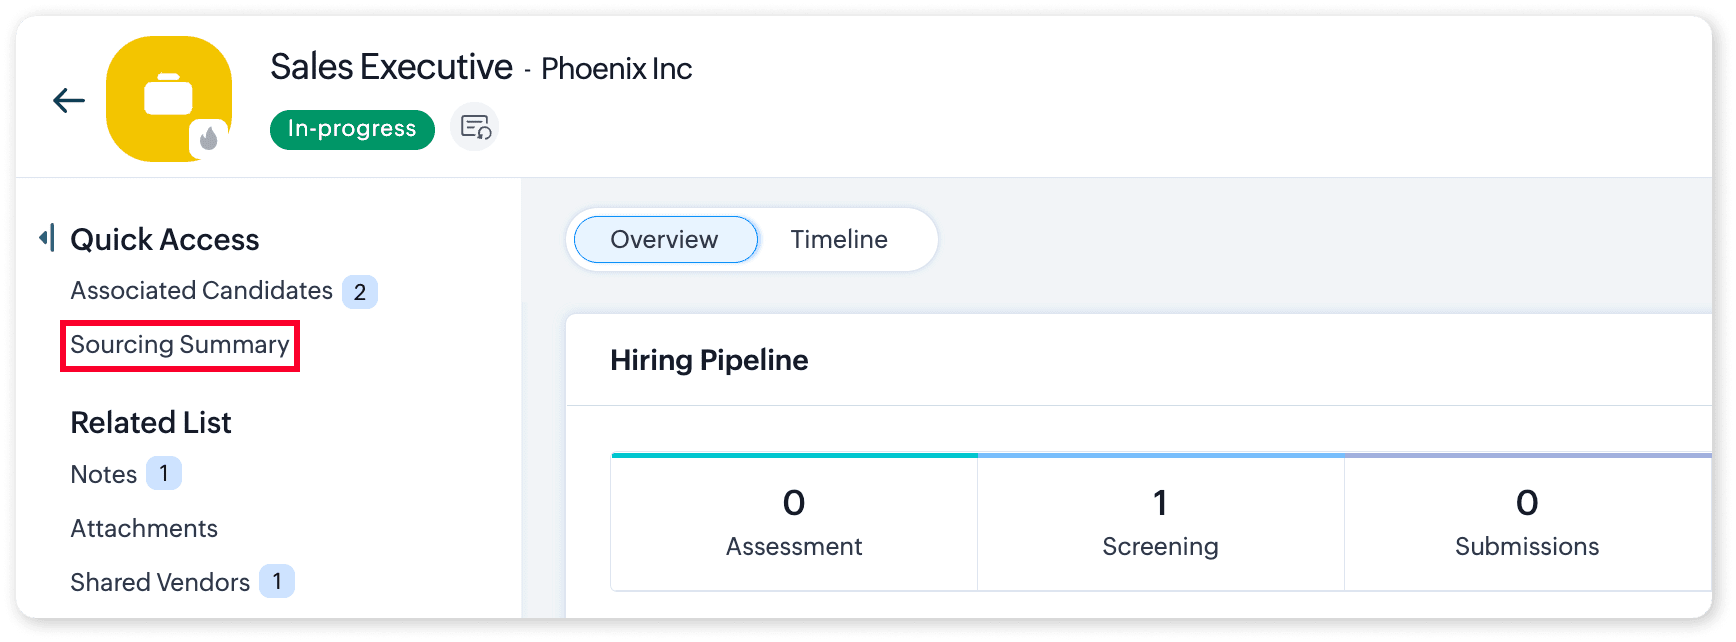Click the Assessment pipeline stage
The image size is (1736, 642).
coord(794,523)
